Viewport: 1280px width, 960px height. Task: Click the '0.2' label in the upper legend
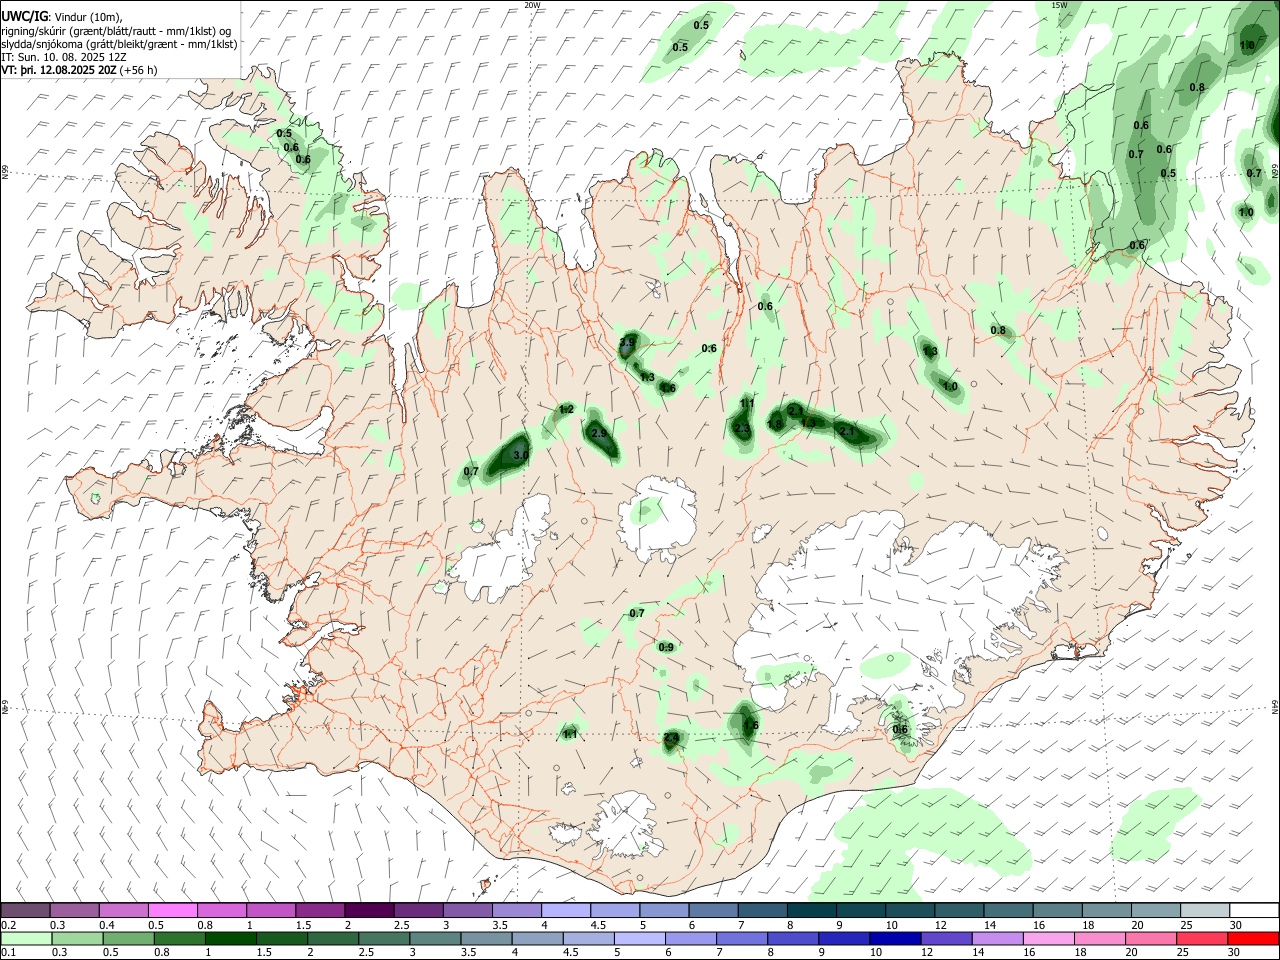(8, 925)
